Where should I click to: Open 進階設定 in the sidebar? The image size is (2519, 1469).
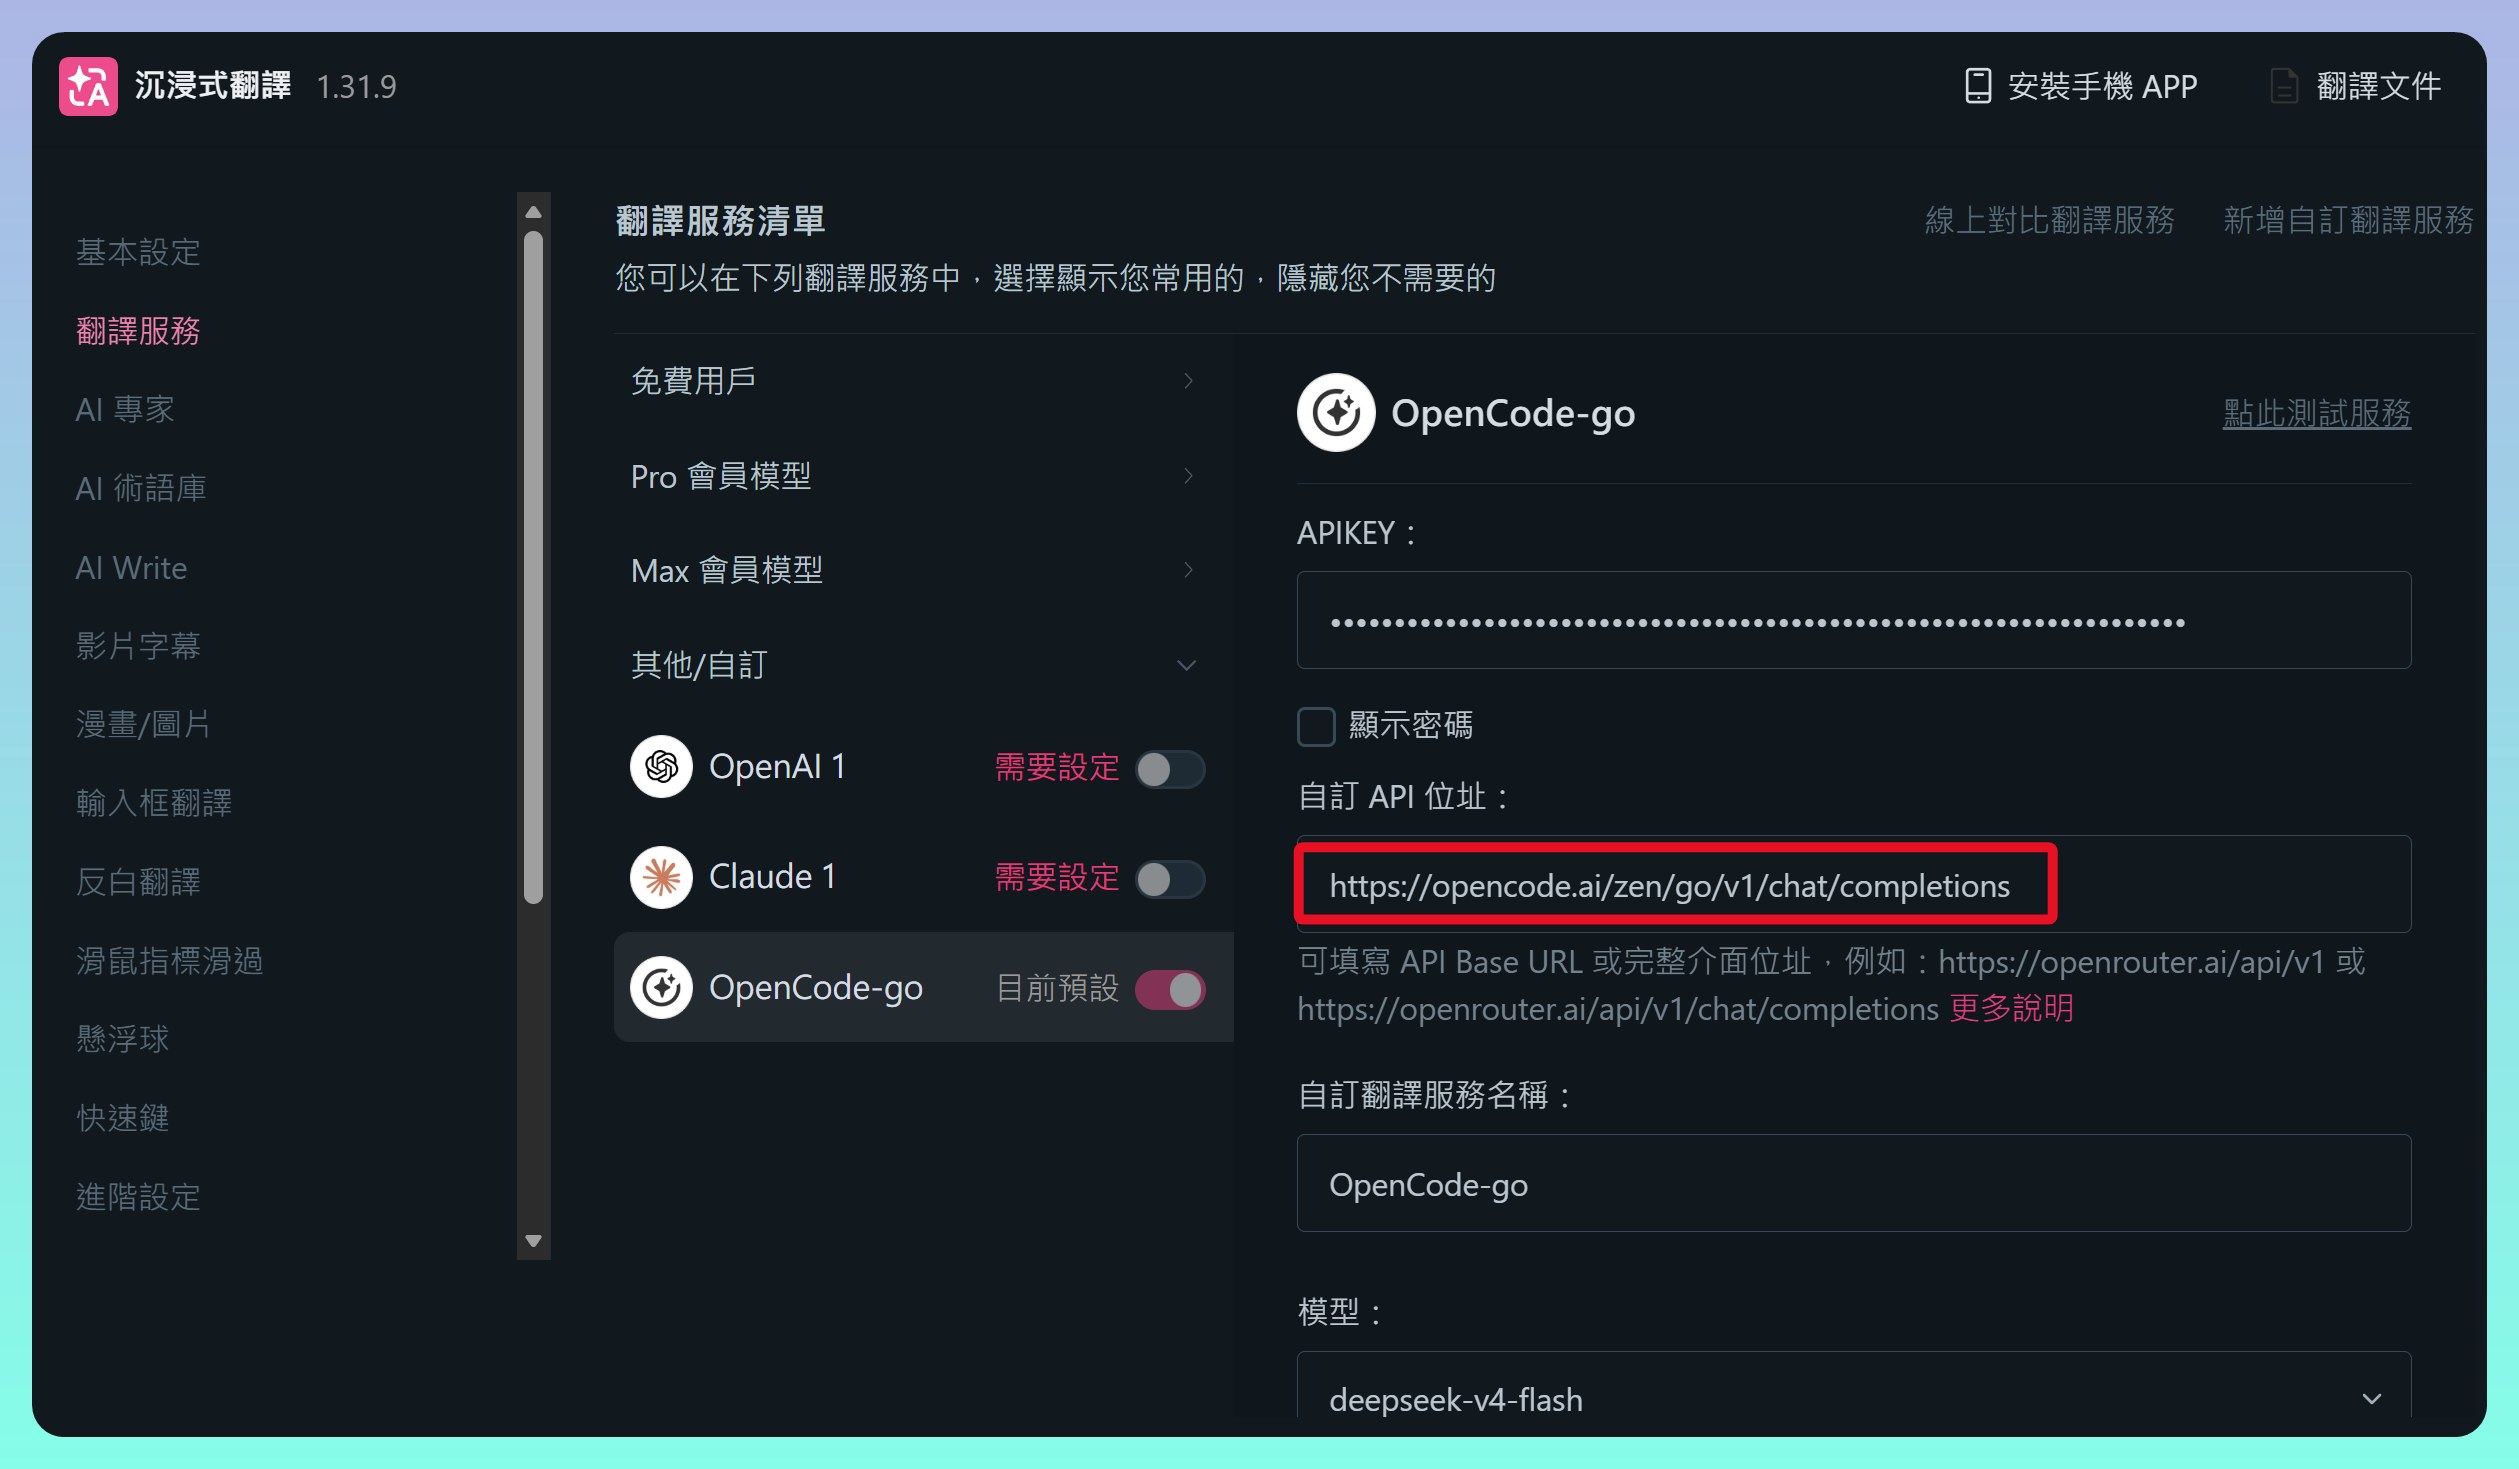(x=138, y=1196)
